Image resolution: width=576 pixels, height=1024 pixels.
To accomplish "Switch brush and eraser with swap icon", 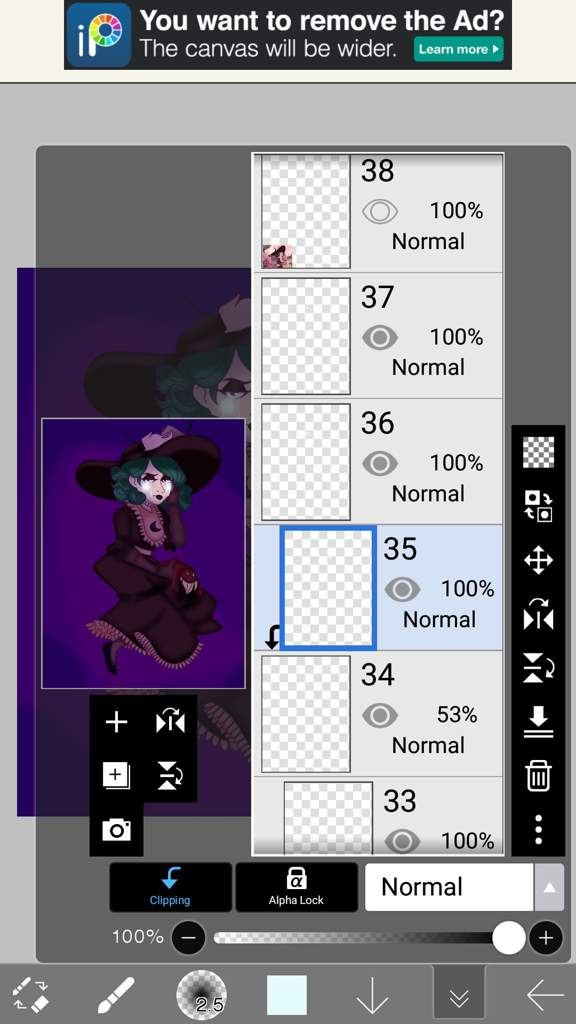I will point(31,995).
